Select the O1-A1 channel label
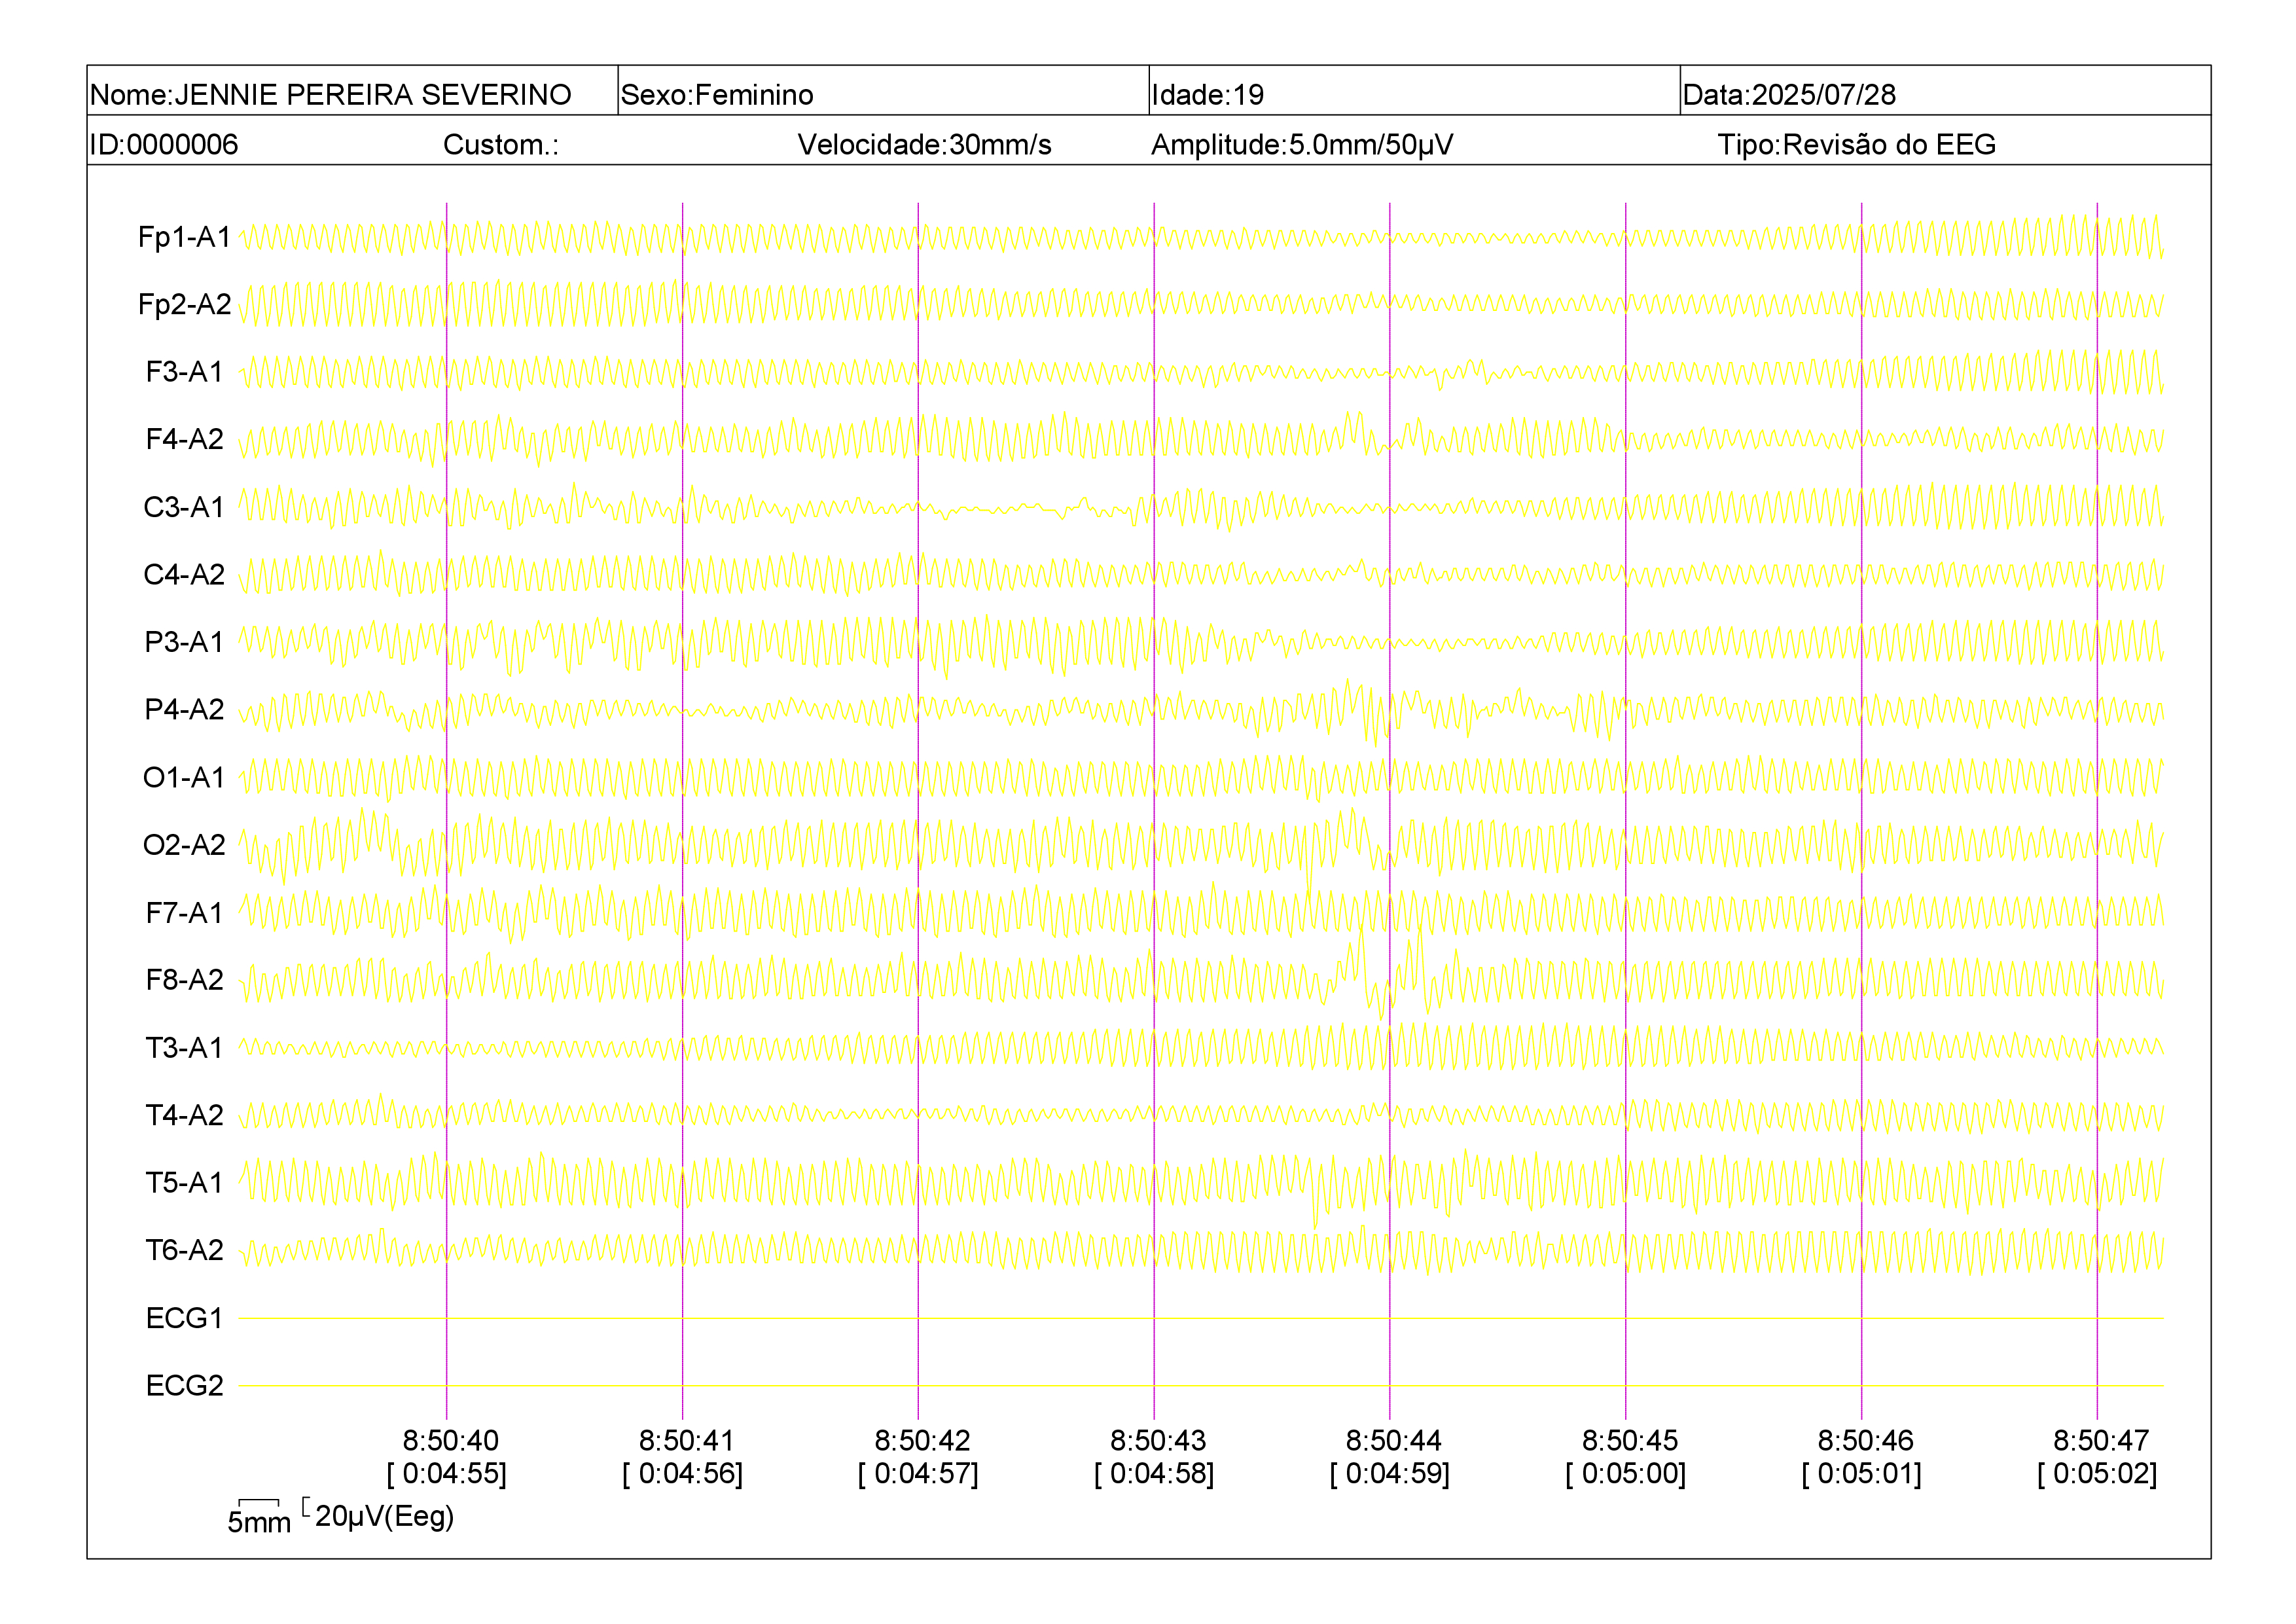The width and height of the screenshot is (2296, 1624). pos(185,777)
